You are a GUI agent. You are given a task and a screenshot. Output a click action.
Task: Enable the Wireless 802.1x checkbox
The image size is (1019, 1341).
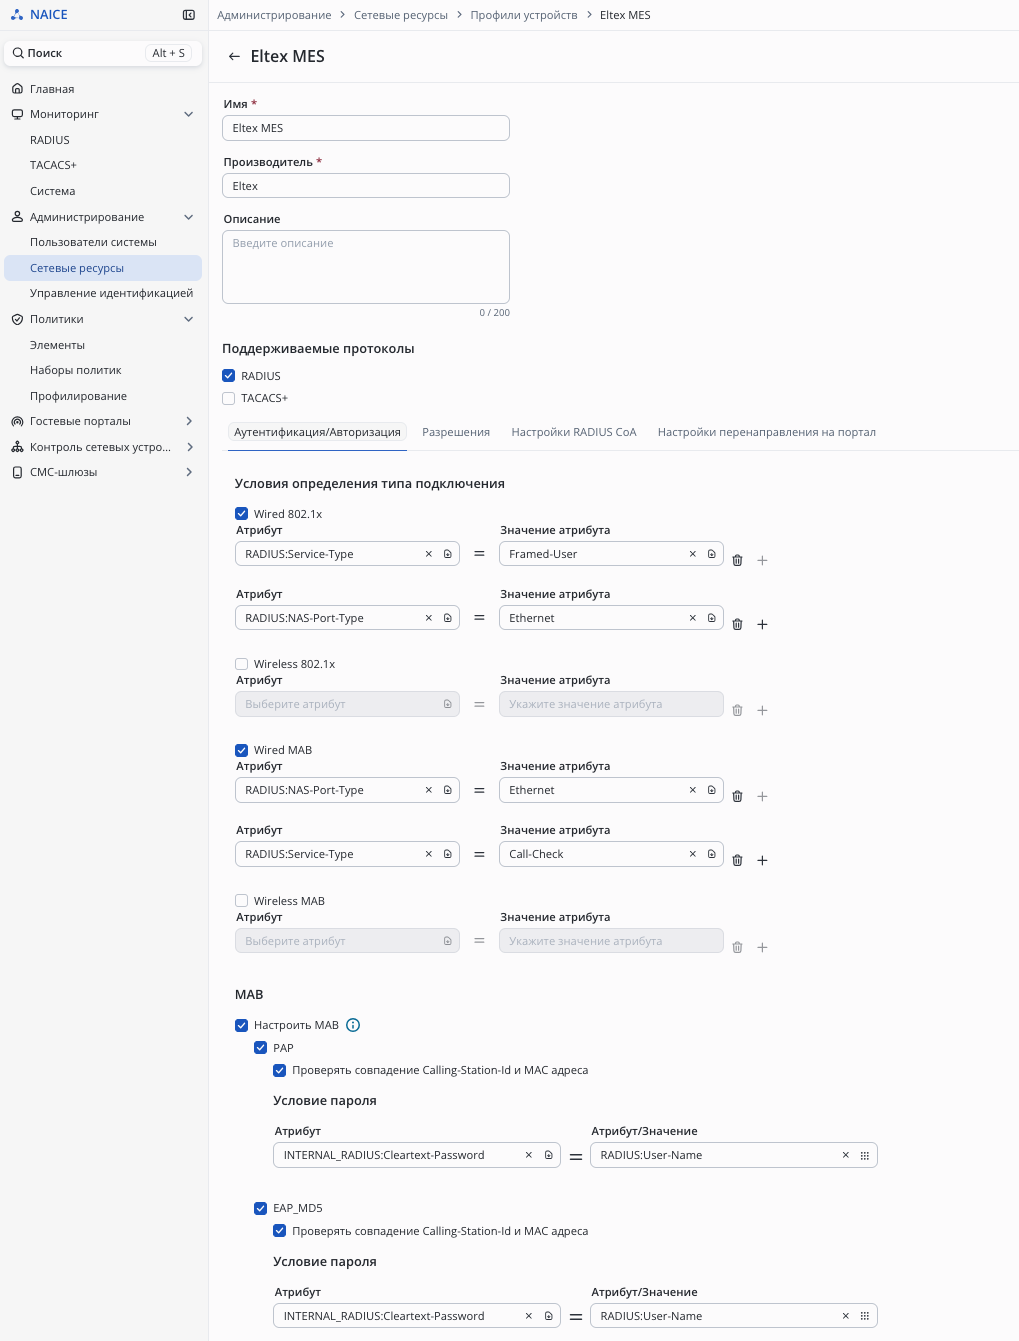tap(241, 664)
